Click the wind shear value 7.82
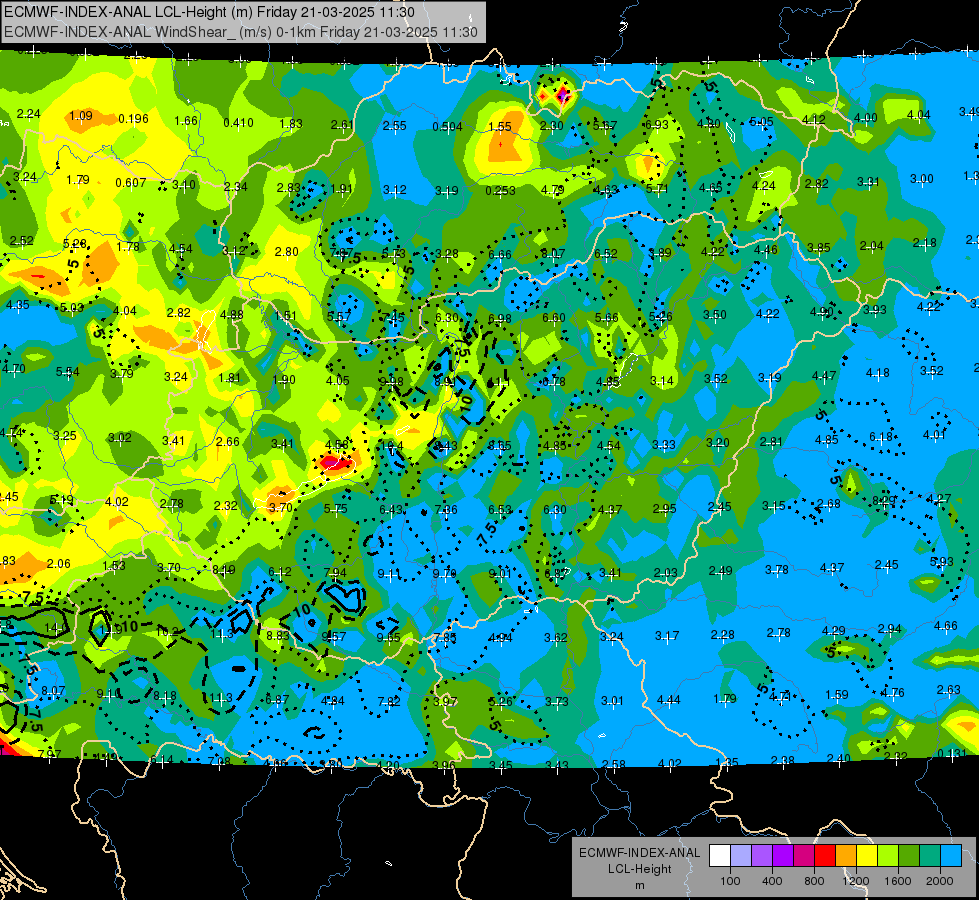 pyautogui.click(x=388, y=701)
